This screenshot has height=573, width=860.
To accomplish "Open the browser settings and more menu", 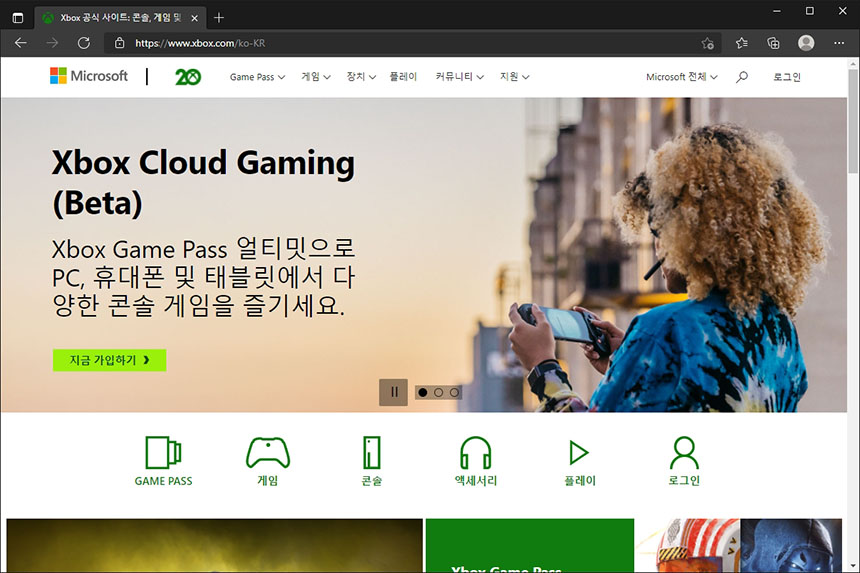I will coord(839,43).
